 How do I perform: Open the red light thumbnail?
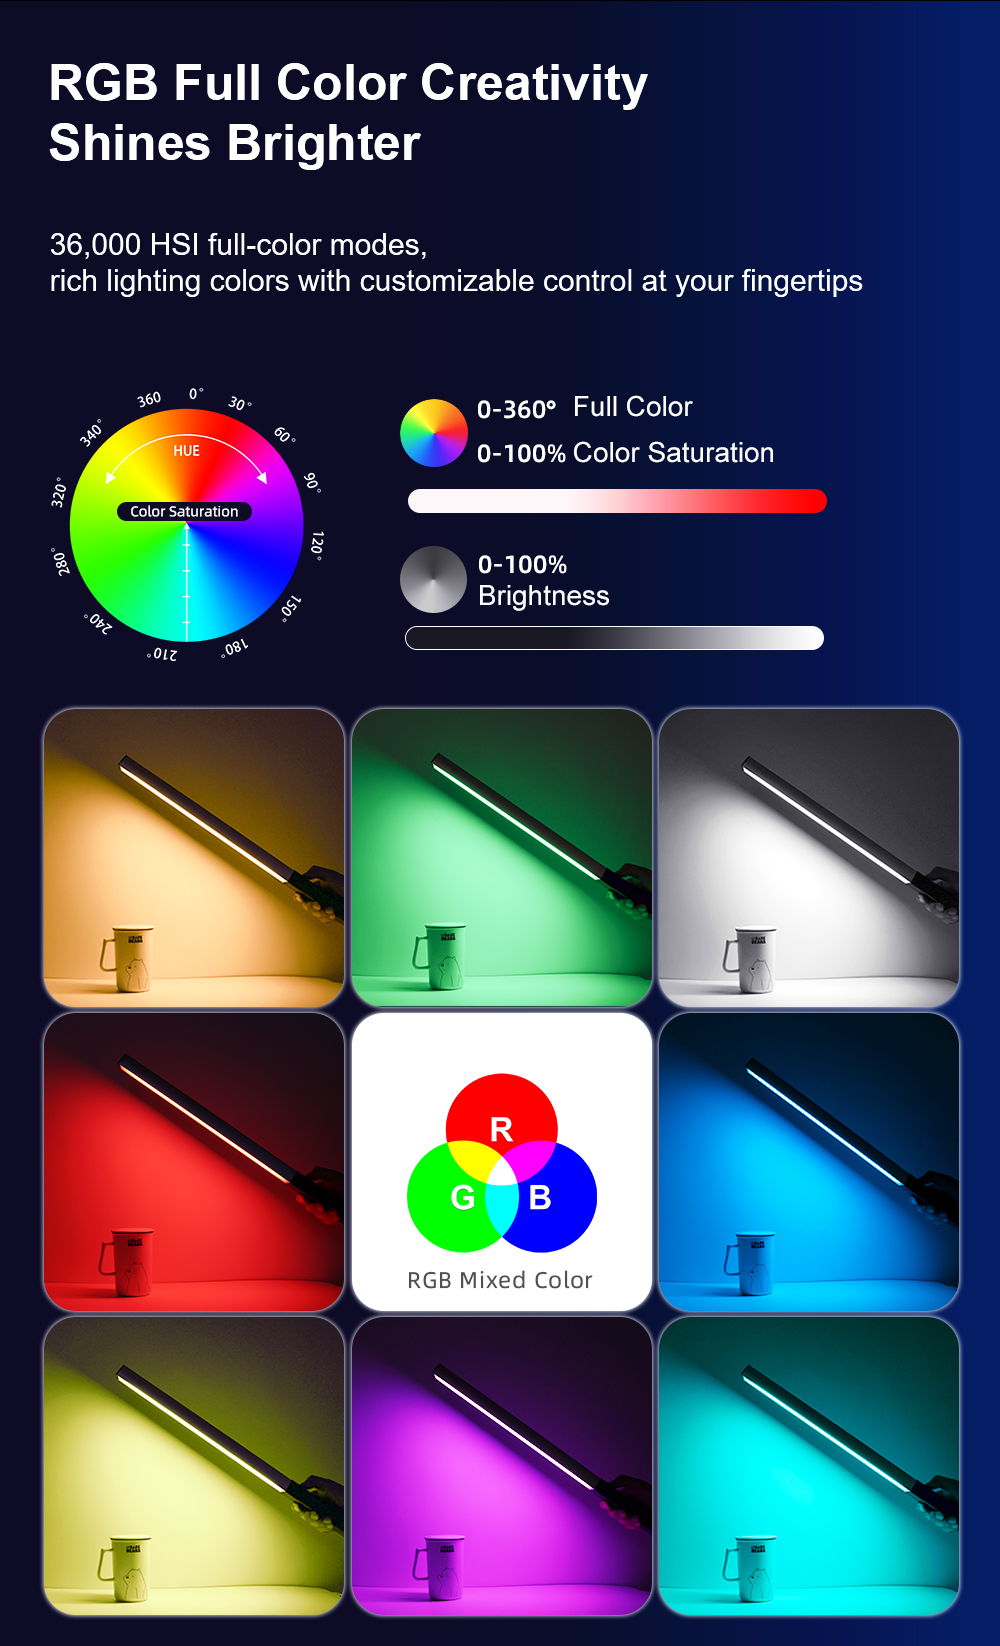194,1162
